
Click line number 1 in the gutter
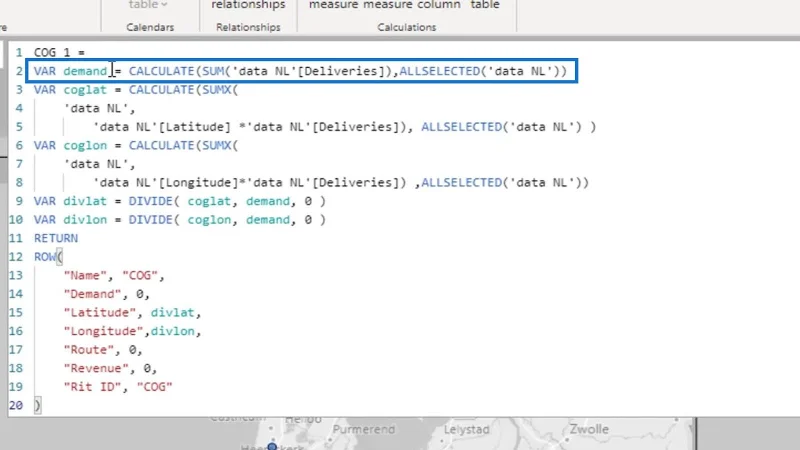click(x=19, y=53)
